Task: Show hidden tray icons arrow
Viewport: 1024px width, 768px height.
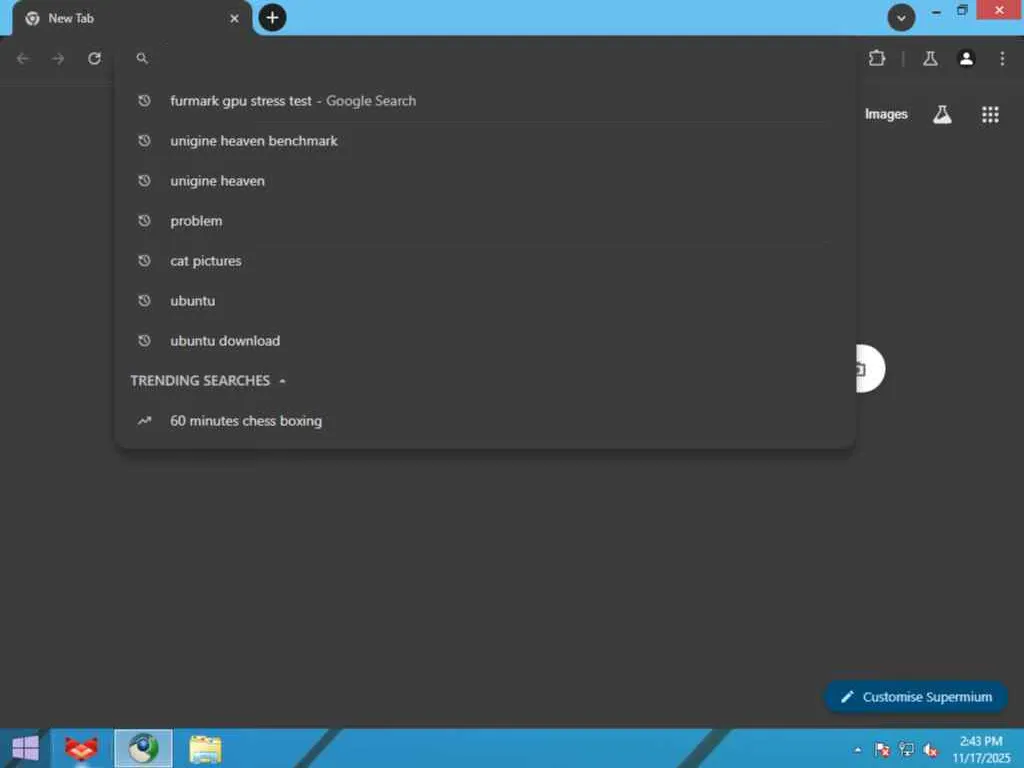Action: [x=857, y=750]
